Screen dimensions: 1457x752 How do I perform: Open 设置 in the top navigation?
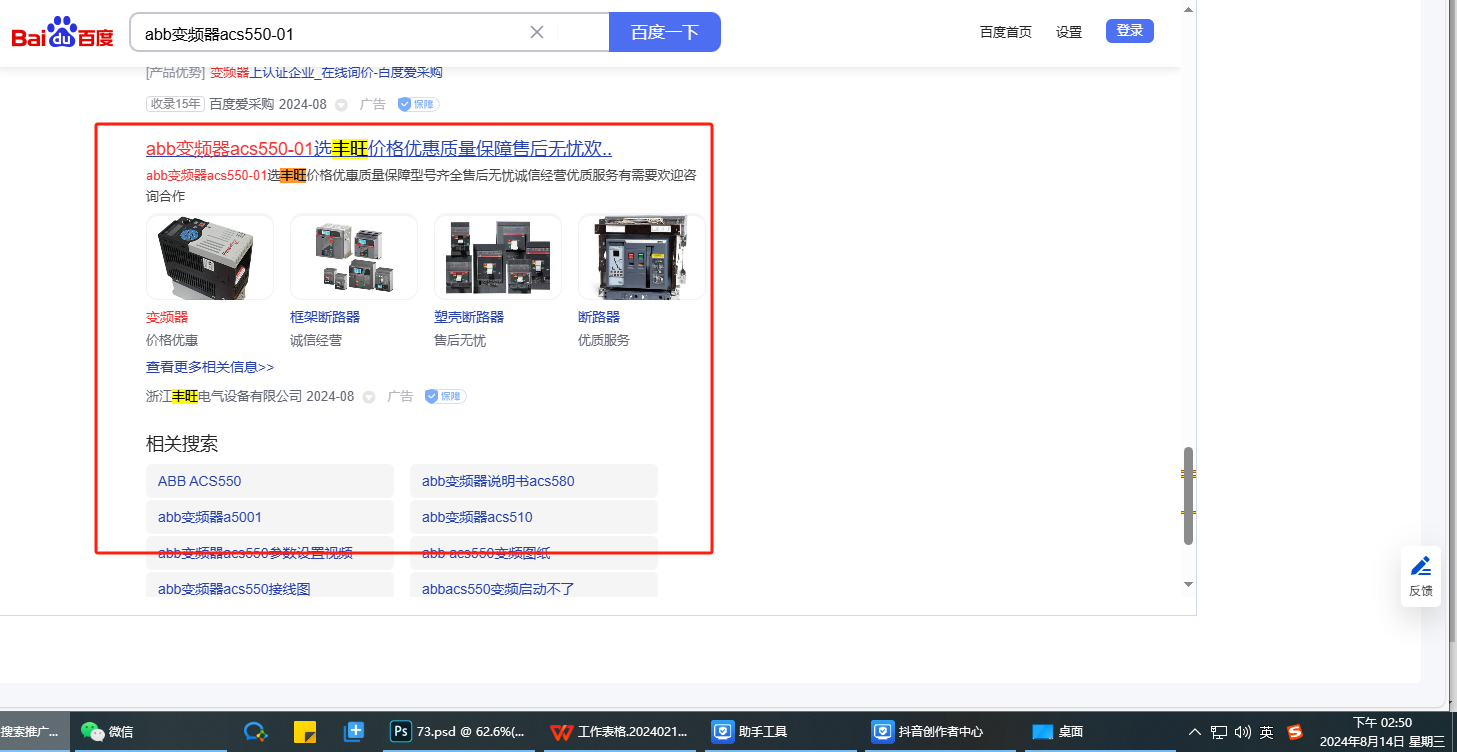pyautogui.click(x=1069, y=32)
